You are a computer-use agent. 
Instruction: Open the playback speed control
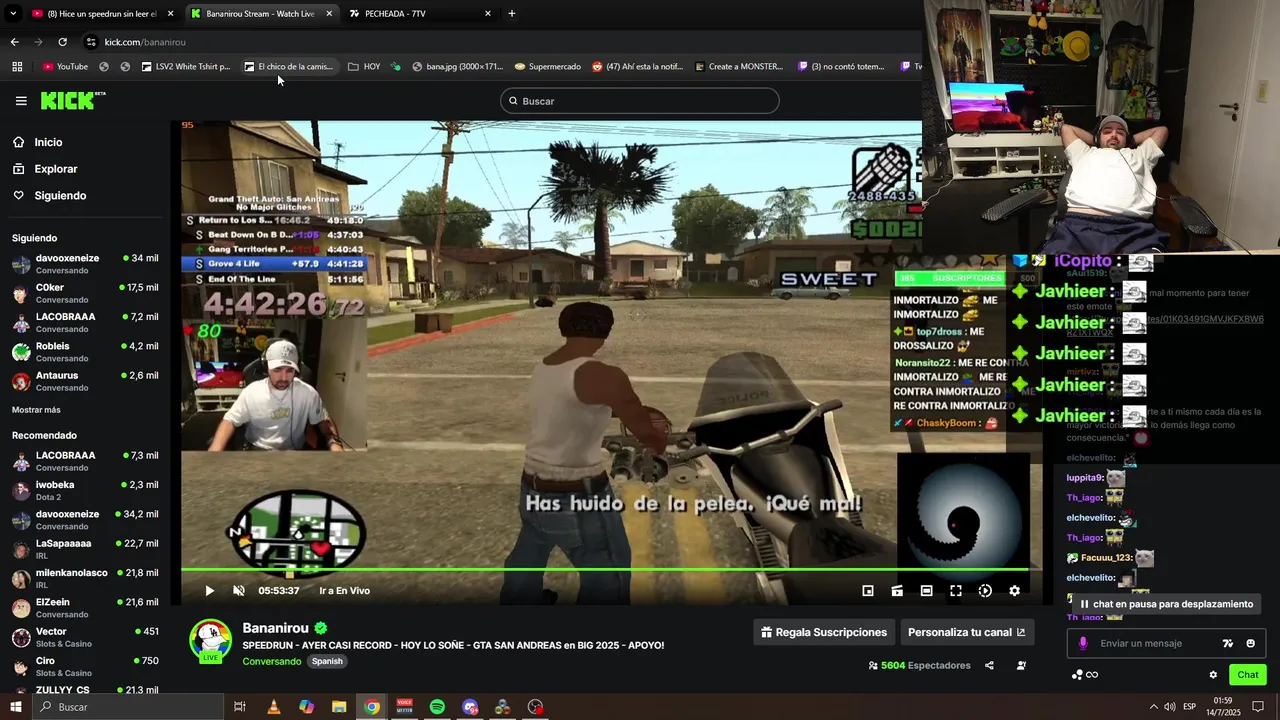pos(985,591)
